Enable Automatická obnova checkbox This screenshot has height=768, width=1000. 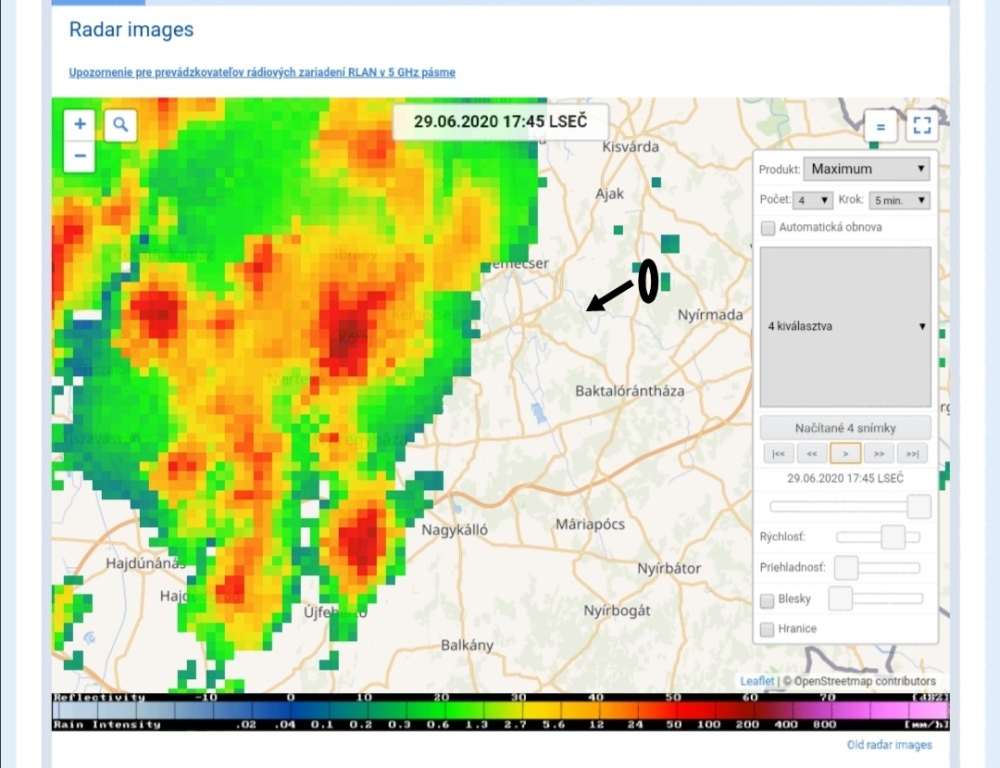point(768,228)
